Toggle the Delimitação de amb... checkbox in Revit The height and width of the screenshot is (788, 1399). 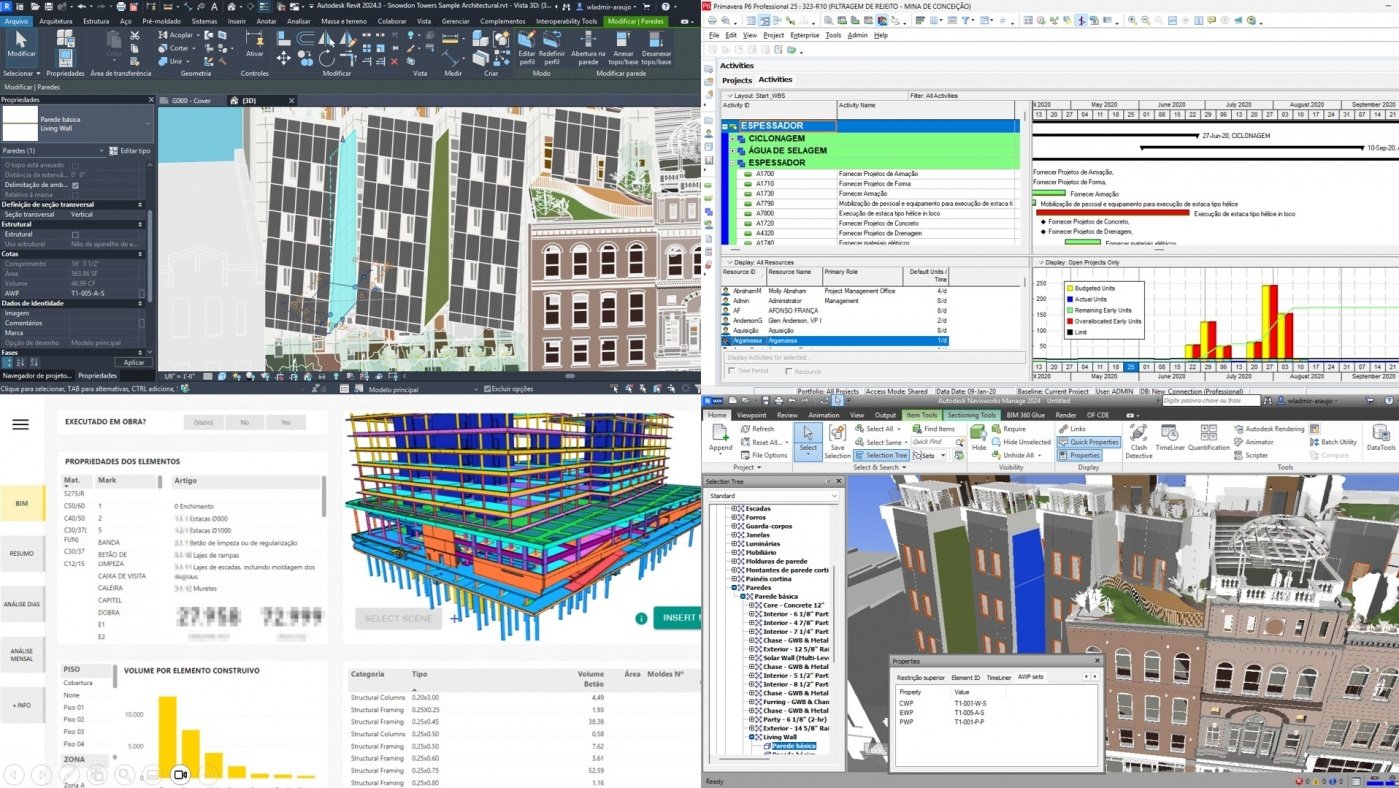(75, 185)
